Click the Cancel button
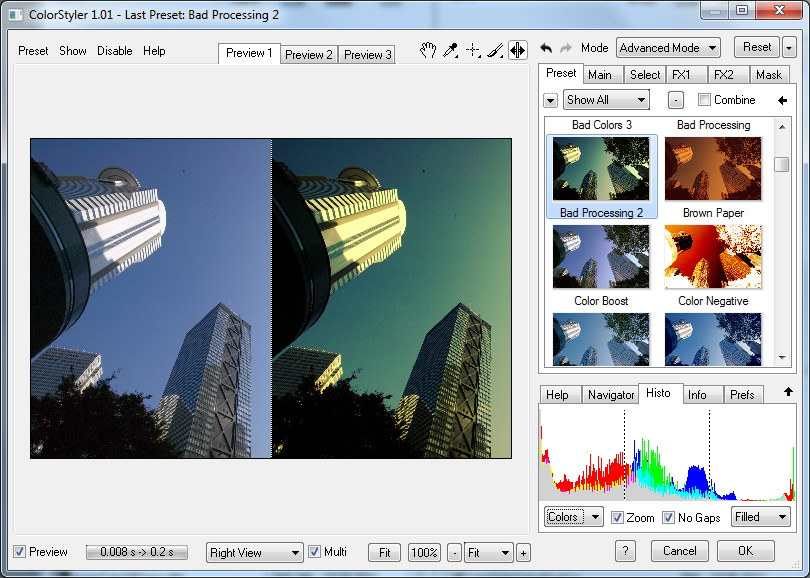Viewport: 810px width, 578px height. 679,551
